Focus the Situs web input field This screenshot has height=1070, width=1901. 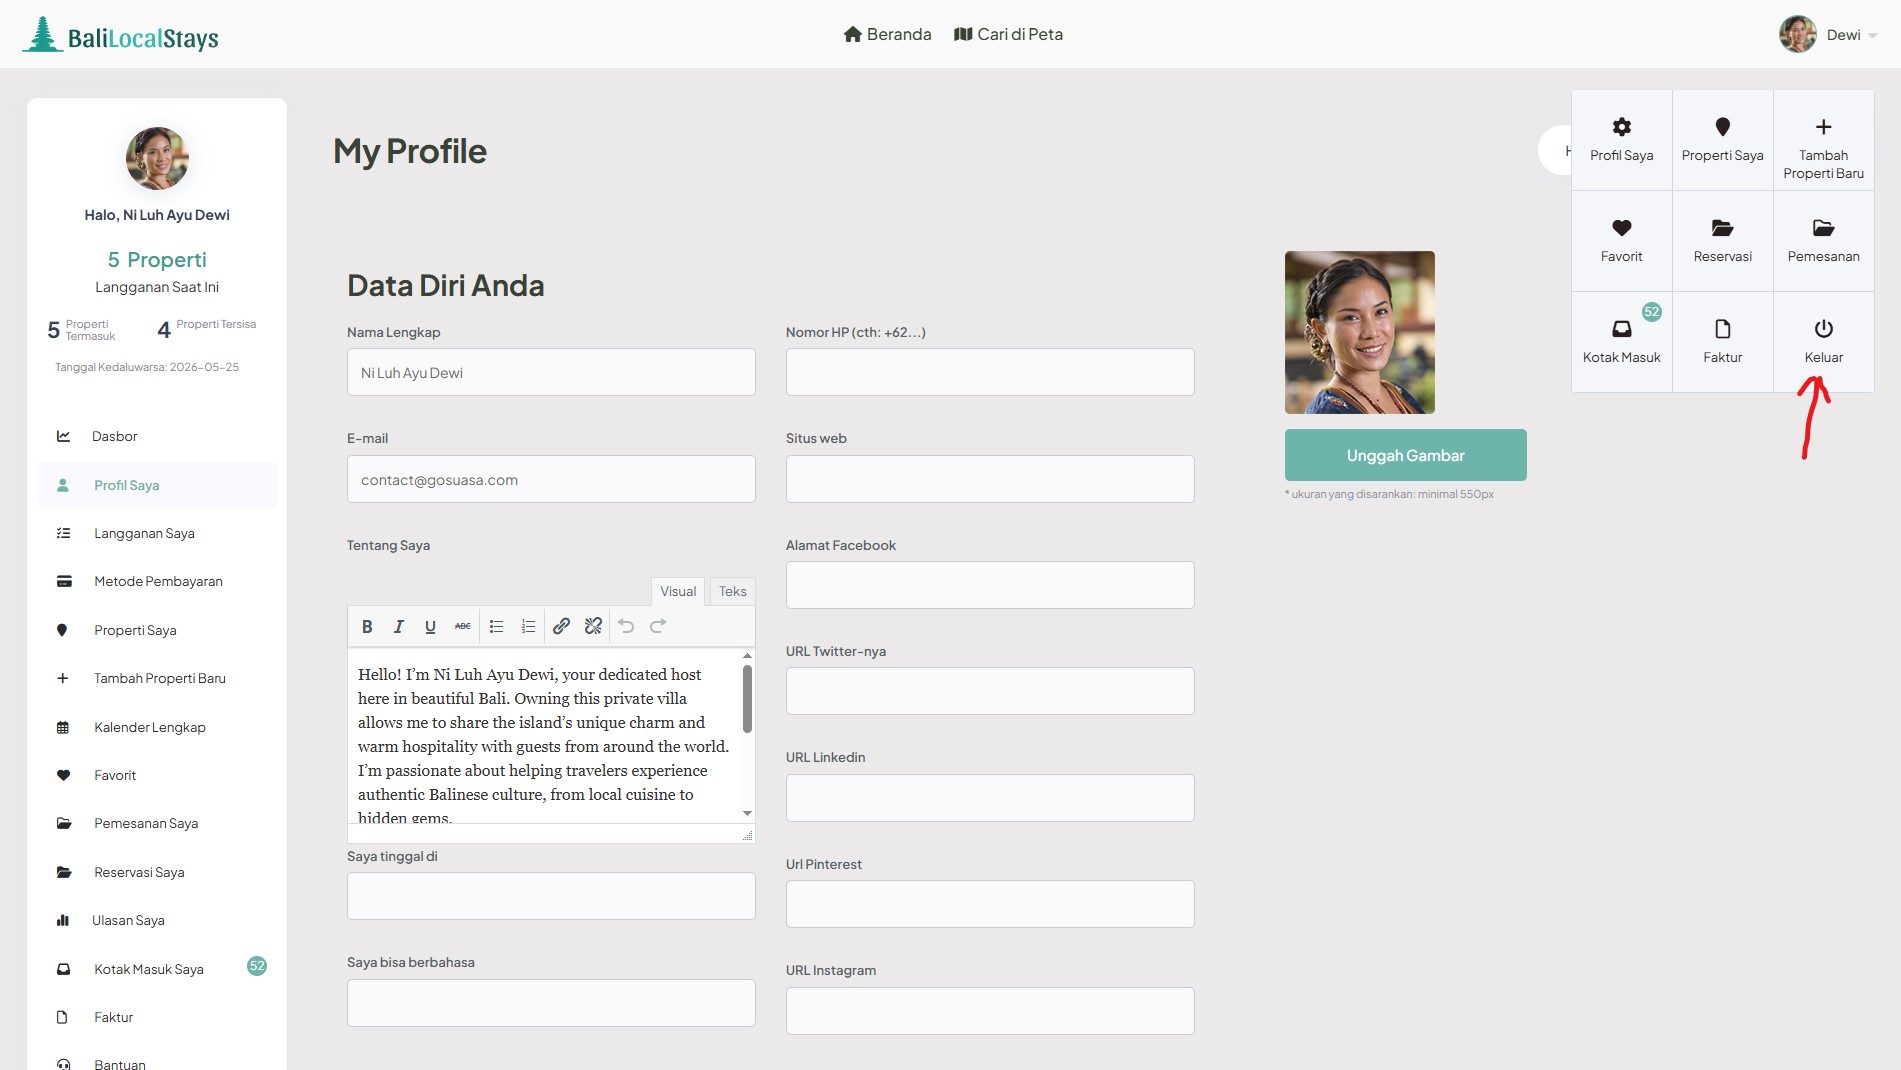pyautogui.click(x=990, y=479)
